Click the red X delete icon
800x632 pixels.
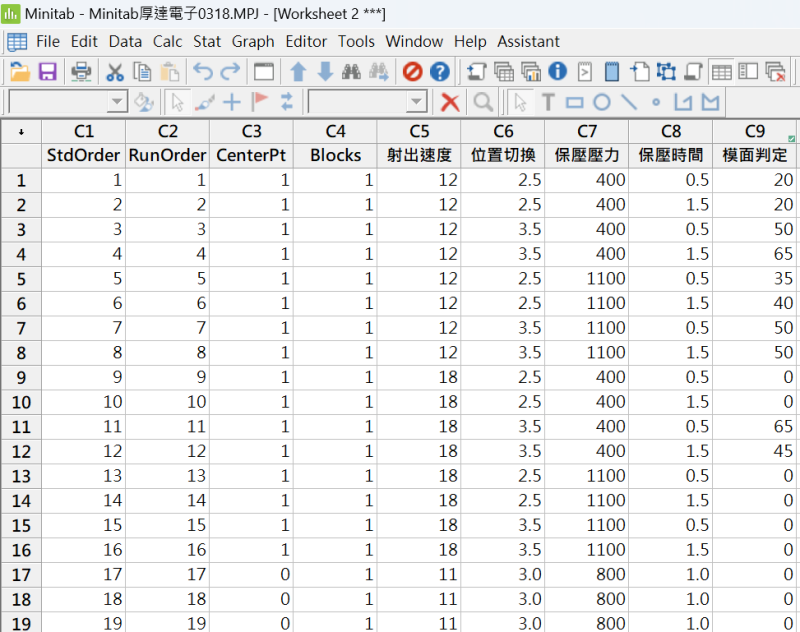click(451, 102)
